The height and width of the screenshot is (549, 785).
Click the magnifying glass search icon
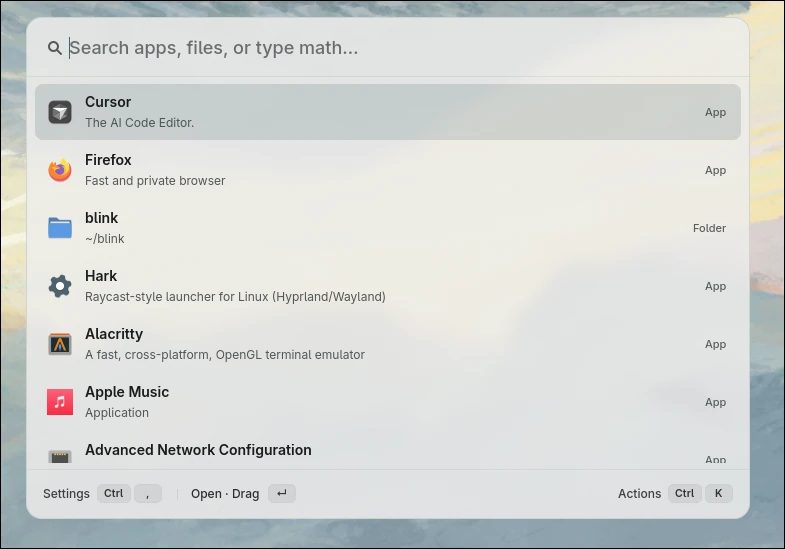[x=55, y=48]
